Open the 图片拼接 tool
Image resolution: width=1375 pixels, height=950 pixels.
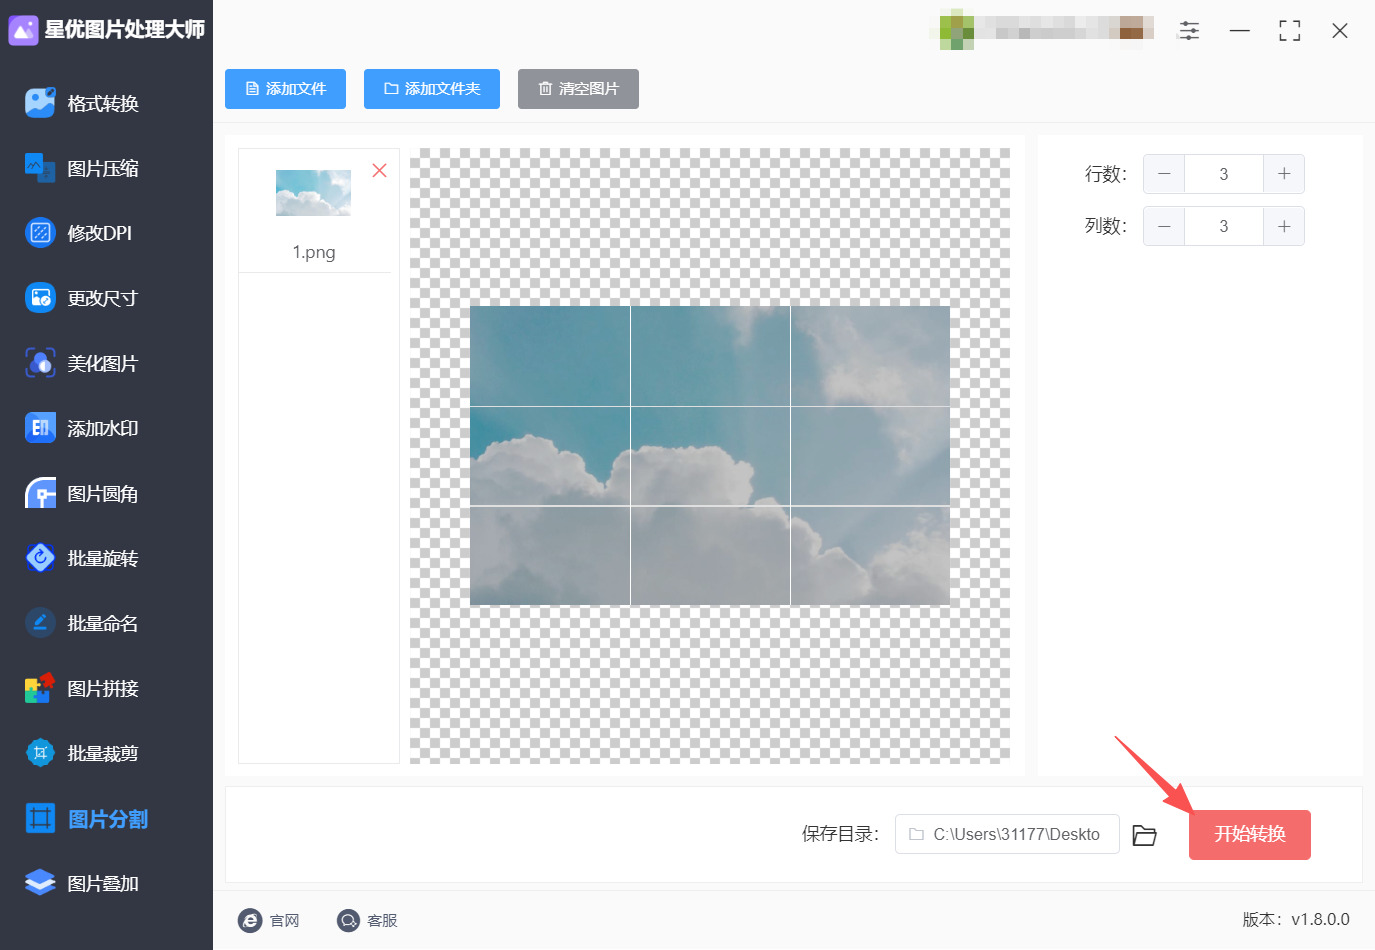[81, 688]
